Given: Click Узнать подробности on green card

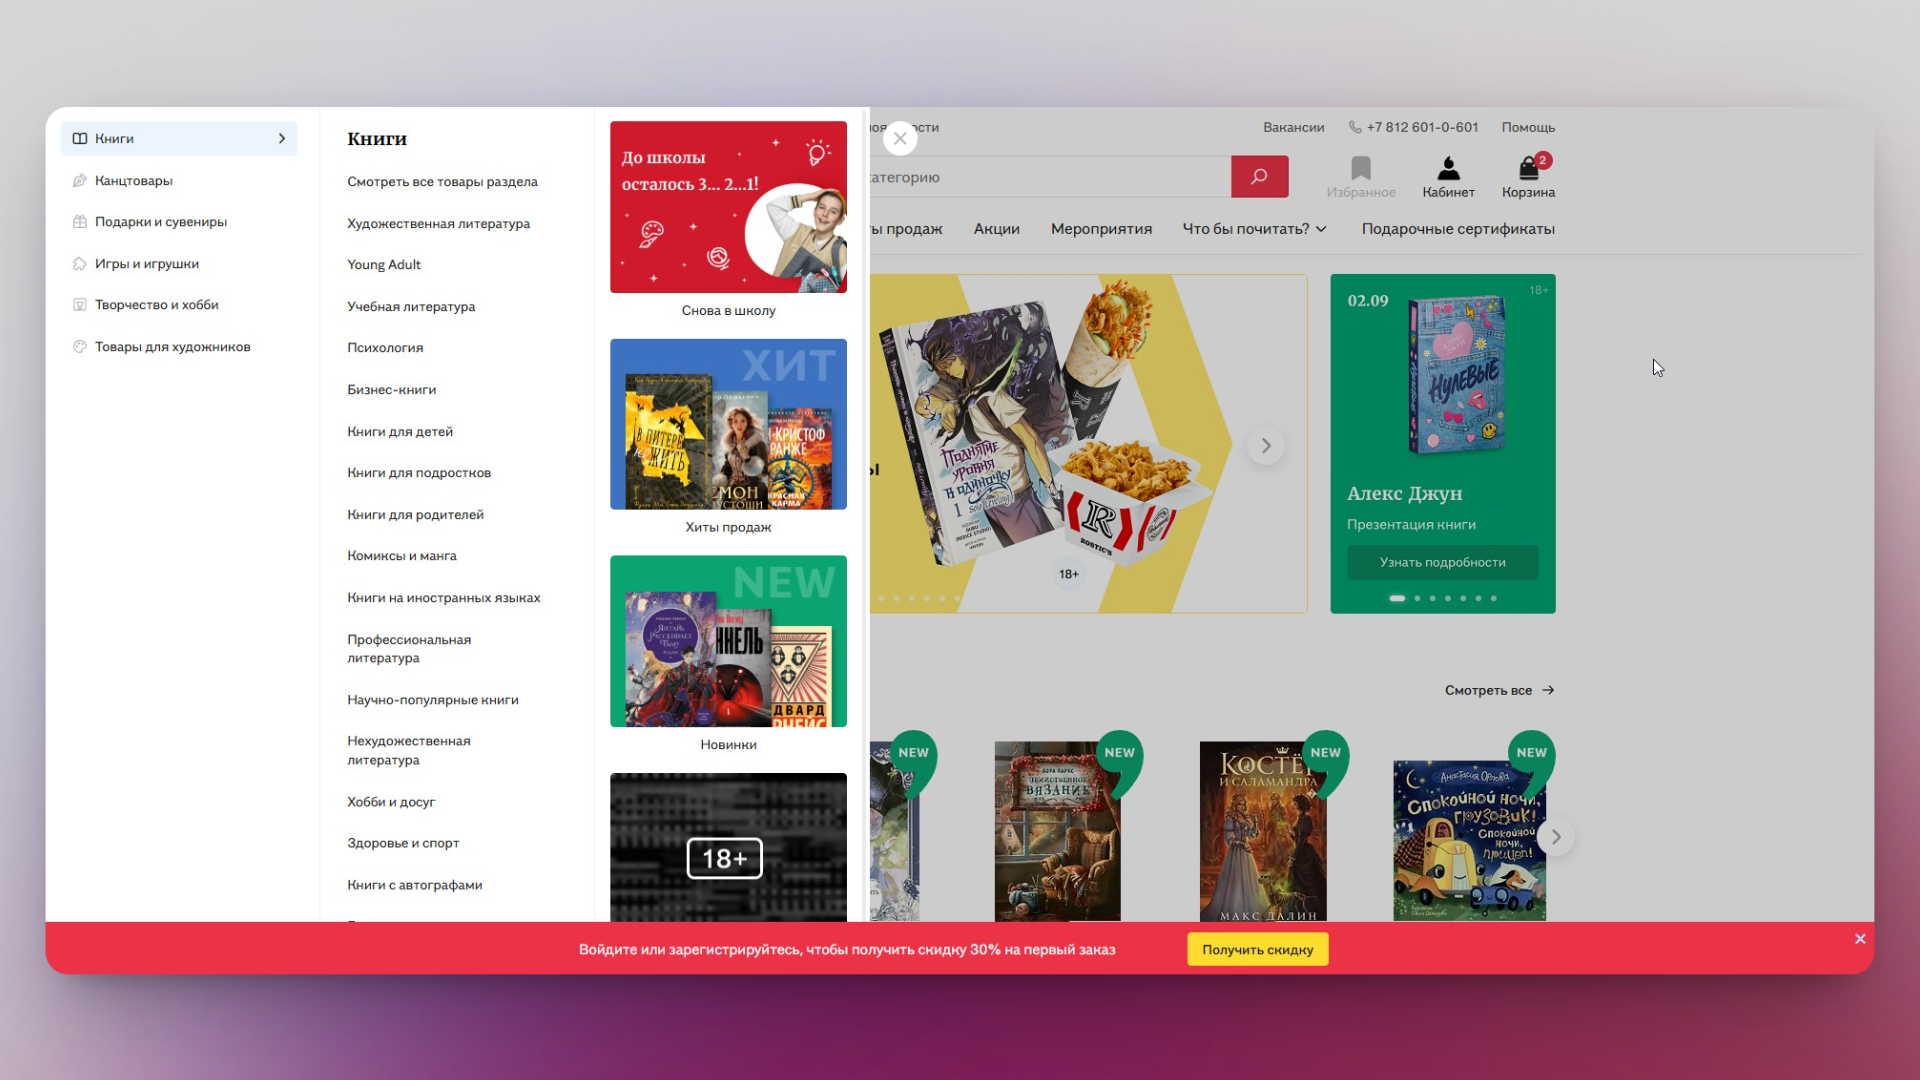Looking at the screenshot, I should coord(1442,563).
